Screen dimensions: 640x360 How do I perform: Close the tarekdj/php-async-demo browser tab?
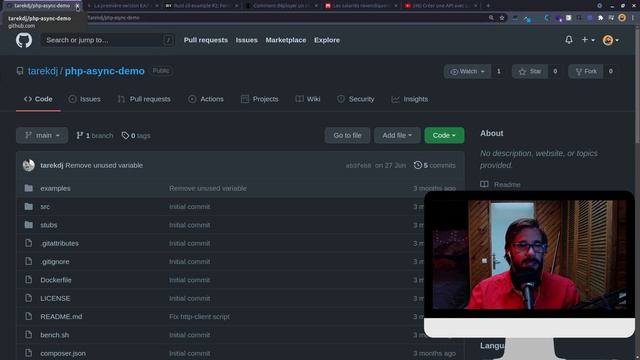[77, 6]
